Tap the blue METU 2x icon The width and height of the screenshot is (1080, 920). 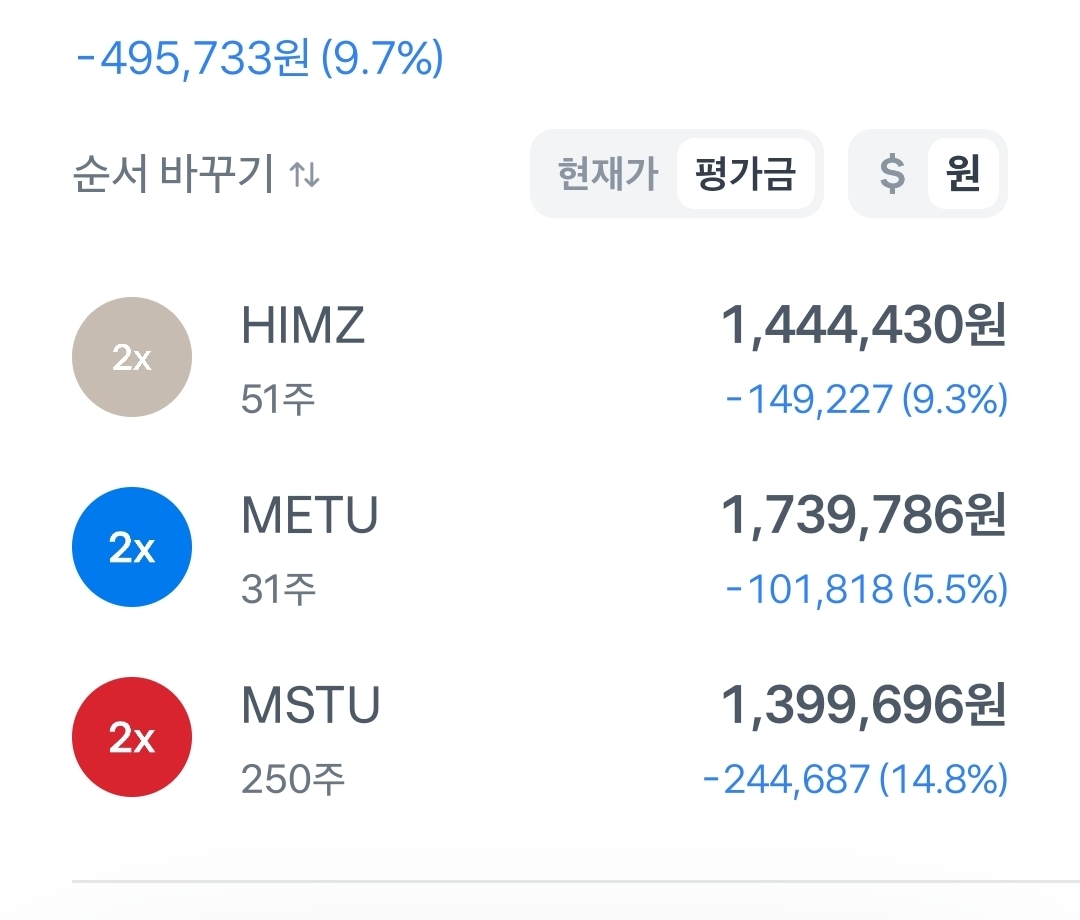tap(132, 547)
